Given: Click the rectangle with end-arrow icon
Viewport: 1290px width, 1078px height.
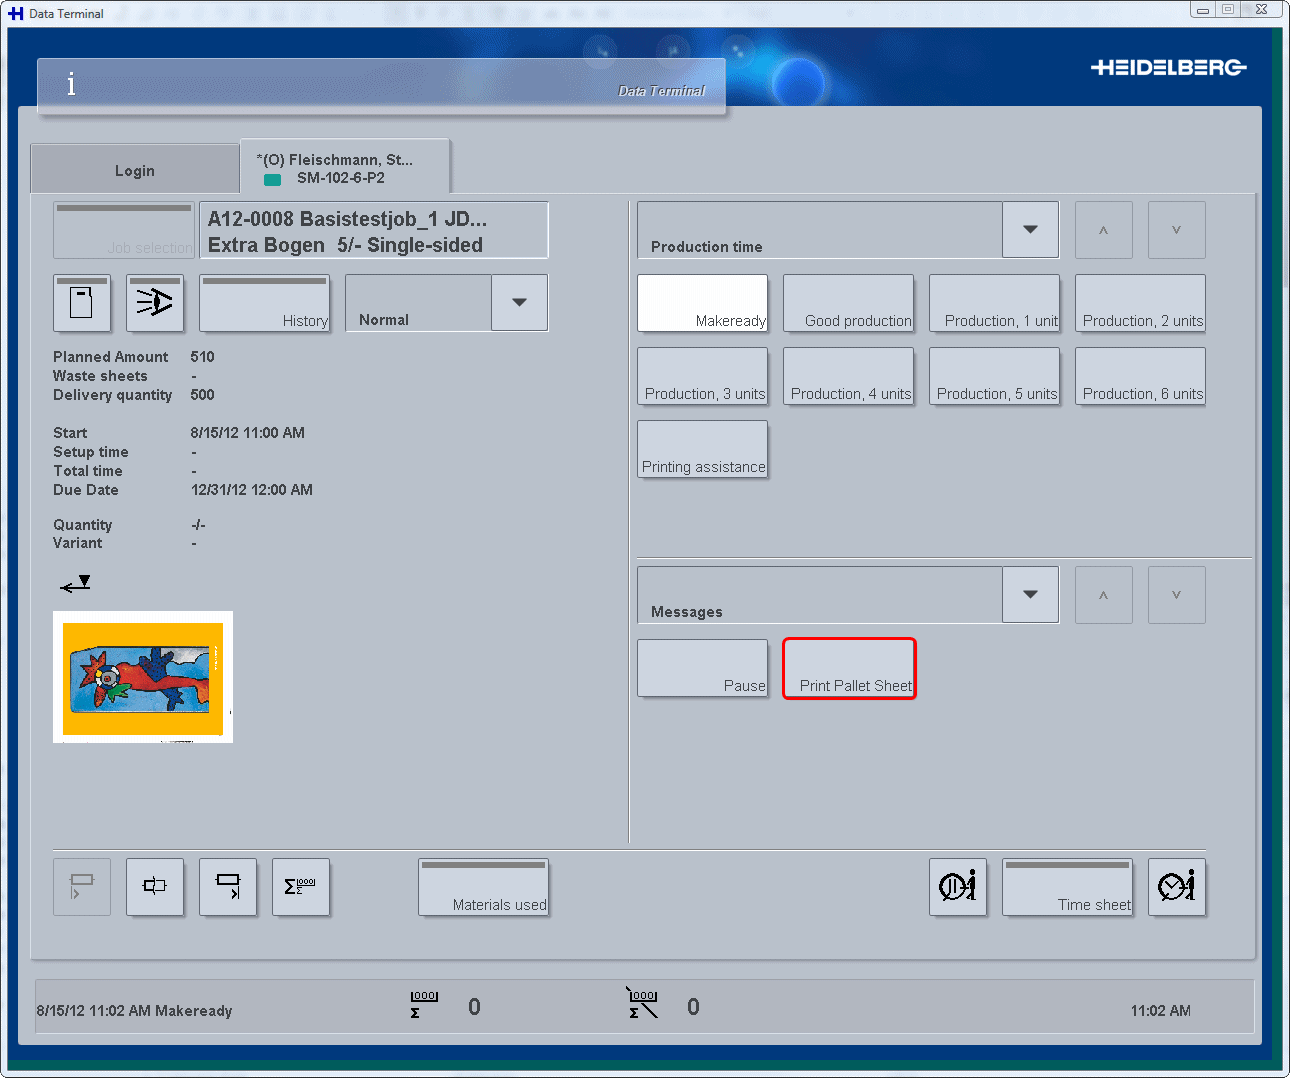Looking at the screenshot, I should (228, 887).
